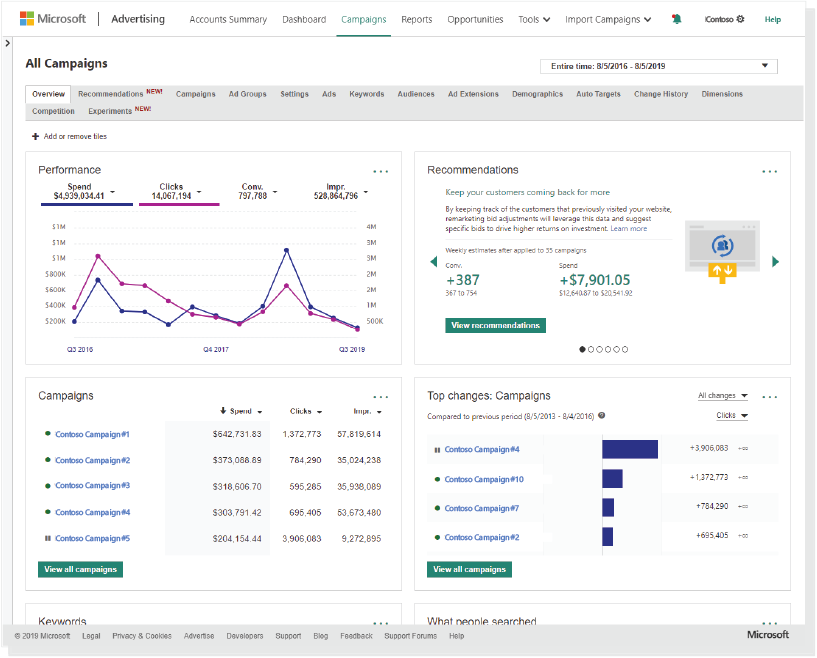Viewport: 817px width, 658px height.
Task: Open Campaigns tile ellipsis menu
Action: coord(380,397)
